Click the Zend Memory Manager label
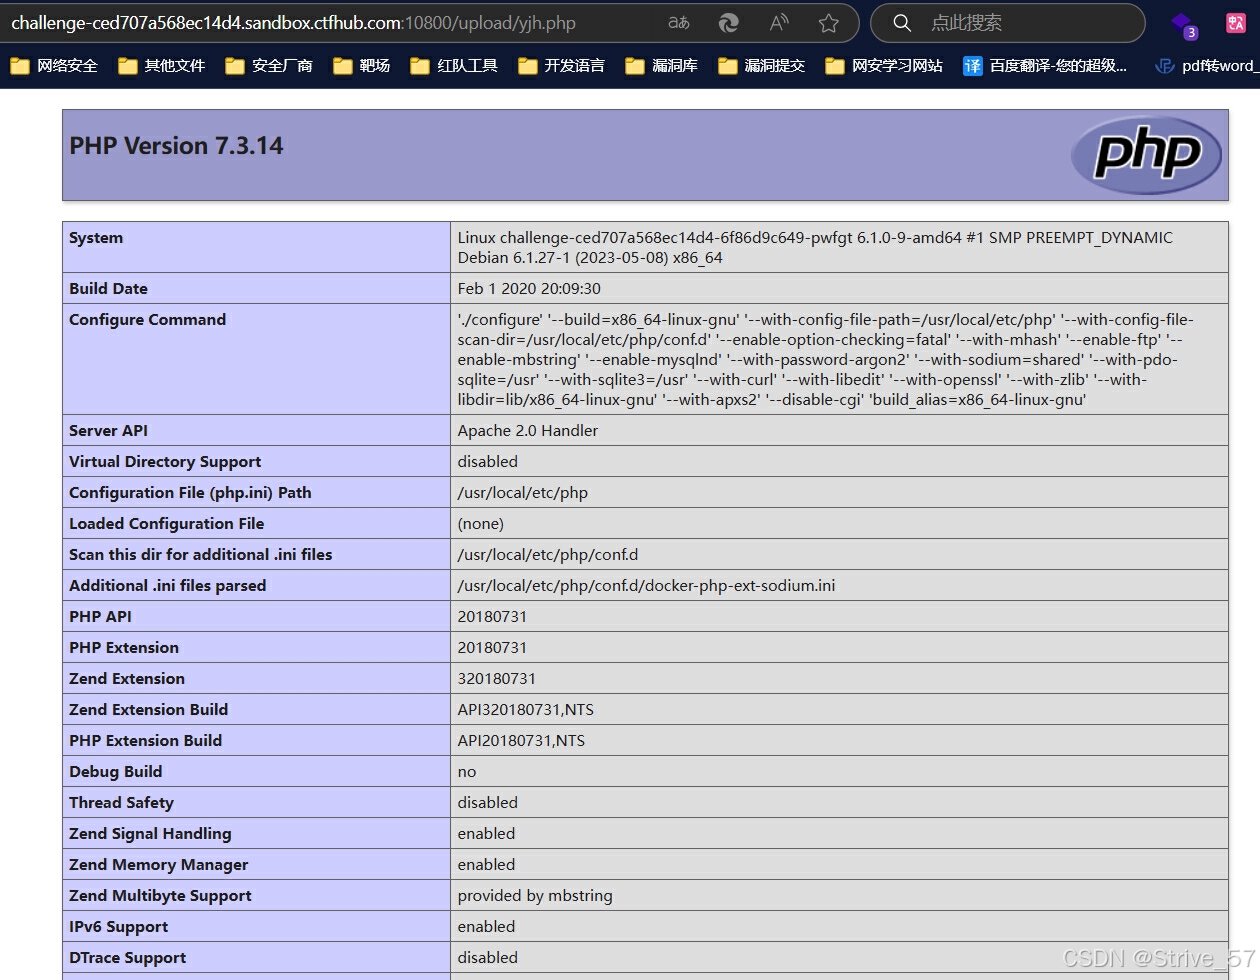Image resolution: width=1260 pixels, height=980 pixels. pos(158,865)
